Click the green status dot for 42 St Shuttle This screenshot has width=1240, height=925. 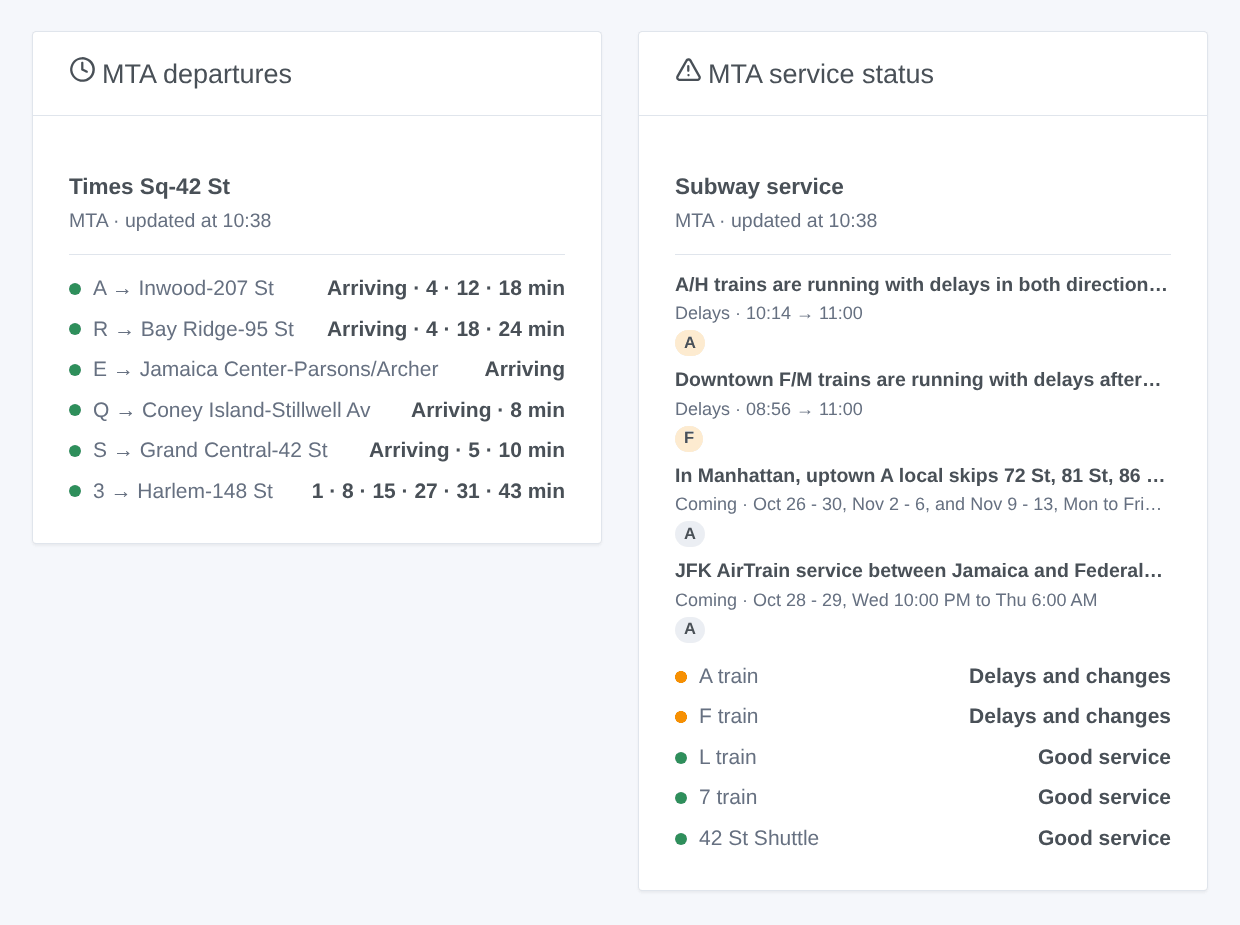681,839
